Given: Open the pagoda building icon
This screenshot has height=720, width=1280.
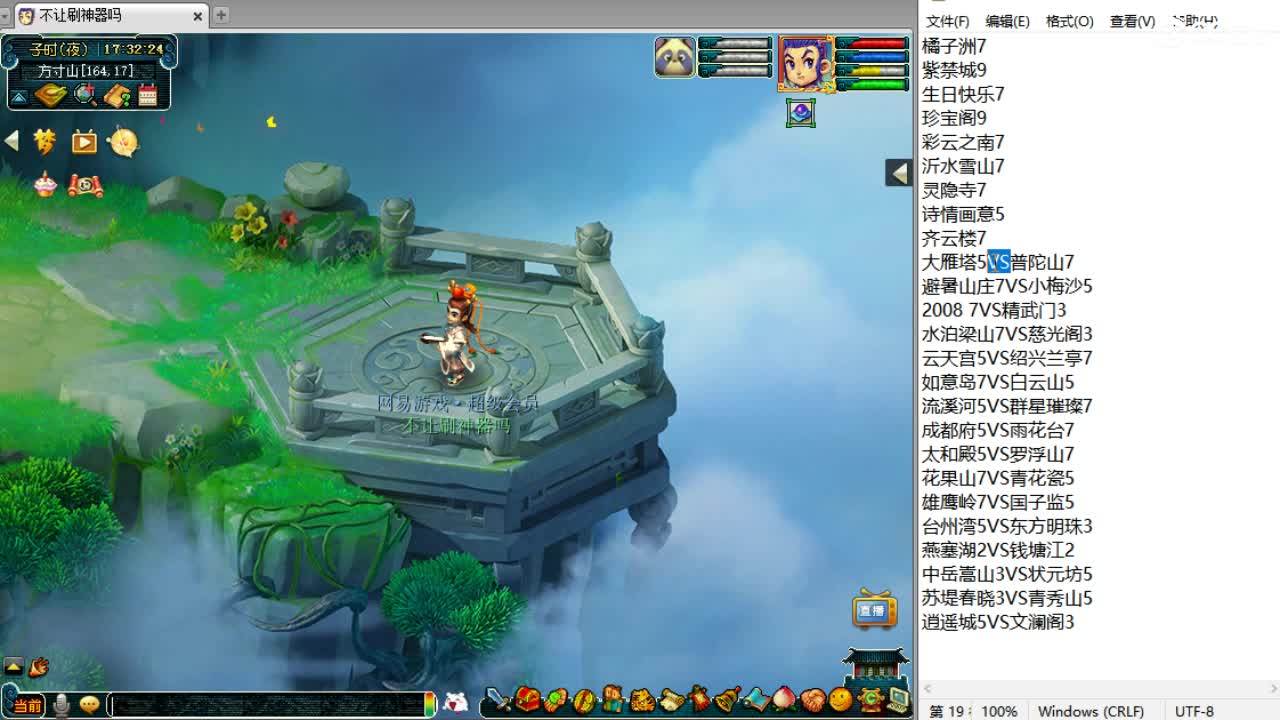Looking at the screenshot, I should [875, 665].
